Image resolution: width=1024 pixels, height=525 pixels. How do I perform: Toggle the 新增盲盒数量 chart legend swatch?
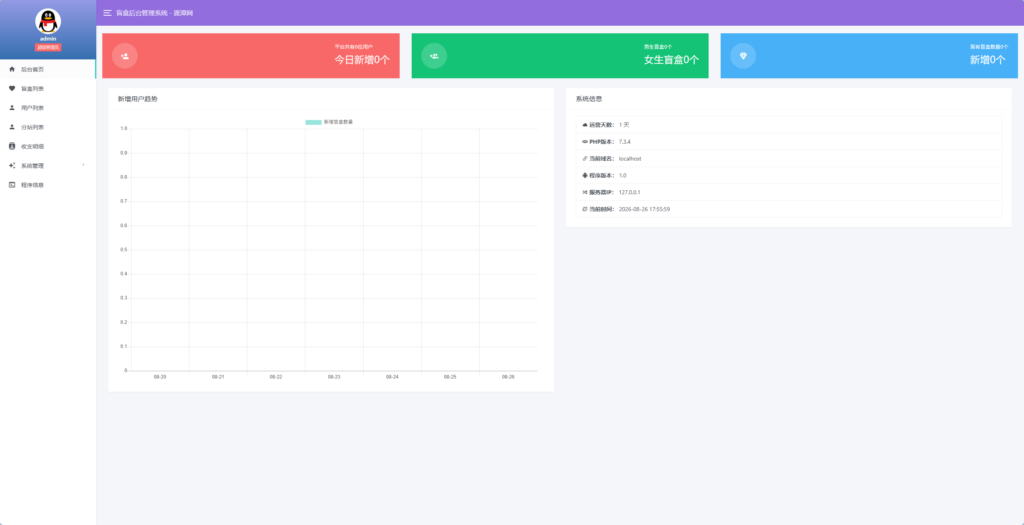click(313, 122)
